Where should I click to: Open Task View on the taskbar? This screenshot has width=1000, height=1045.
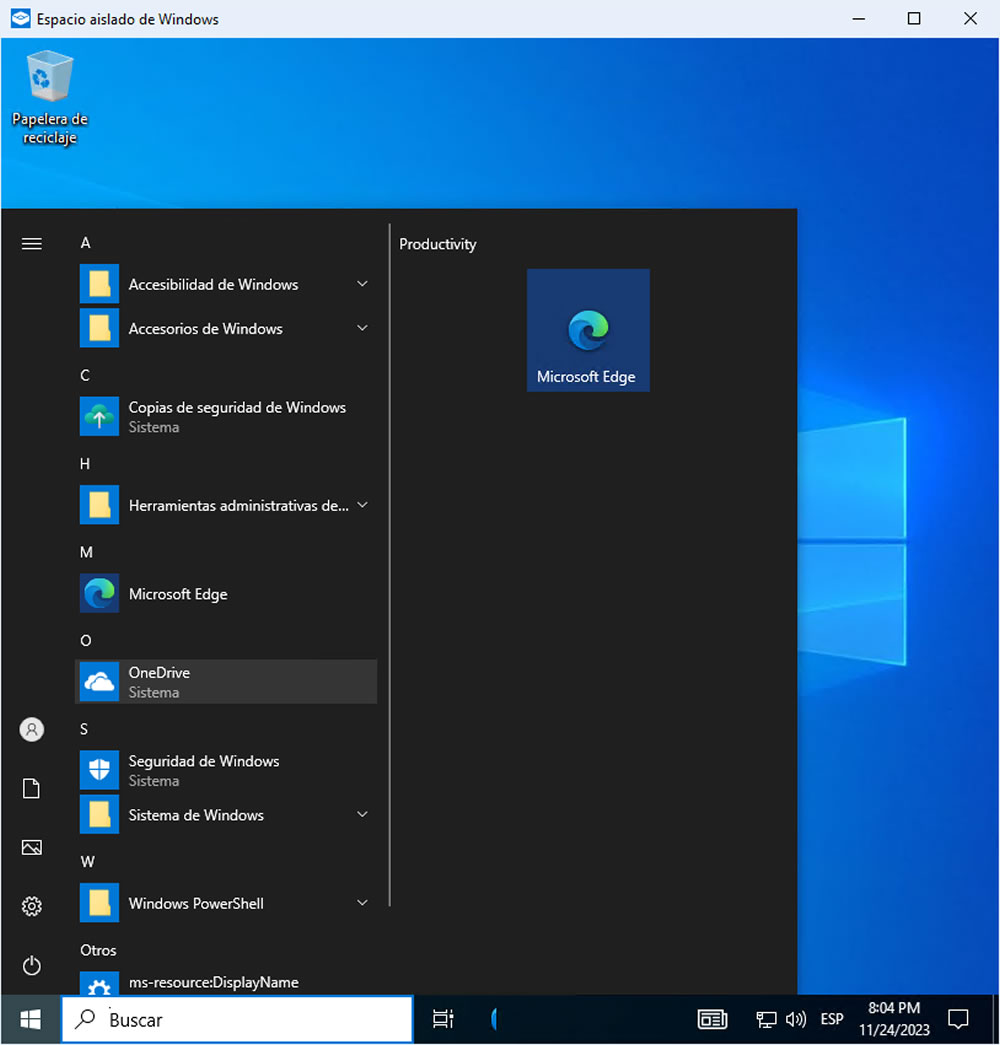point(442,1019)
